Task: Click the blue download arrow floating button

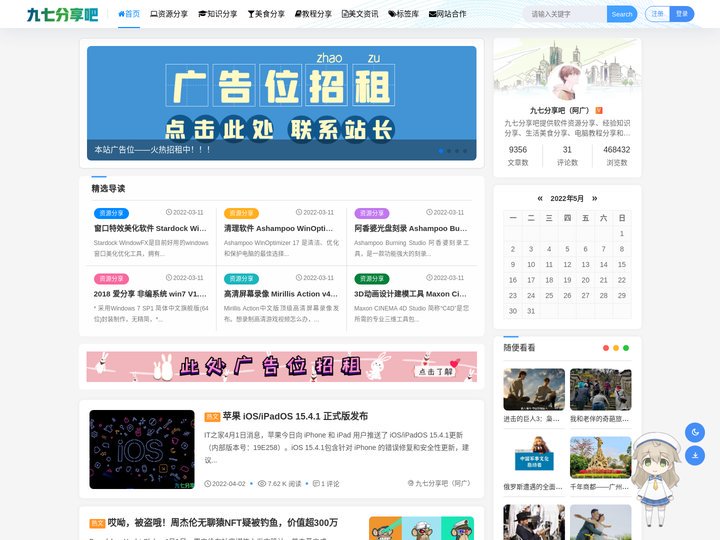Action: tap(695, 456)
